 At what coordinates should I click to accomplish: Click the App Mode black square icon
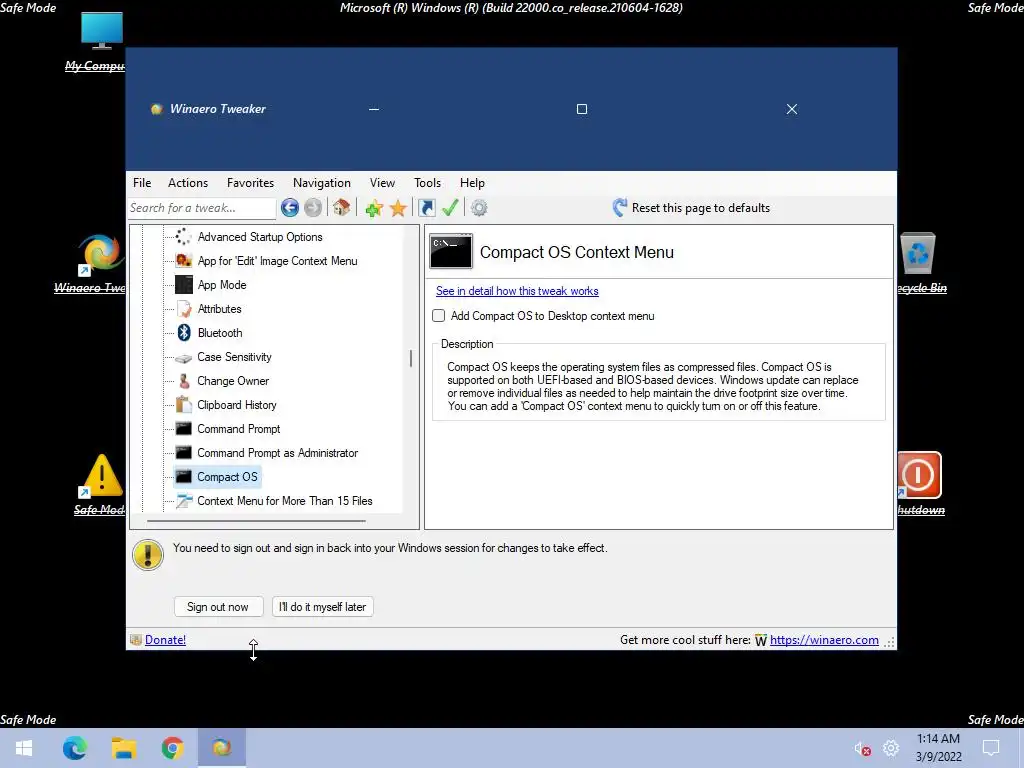coord(184,285)
